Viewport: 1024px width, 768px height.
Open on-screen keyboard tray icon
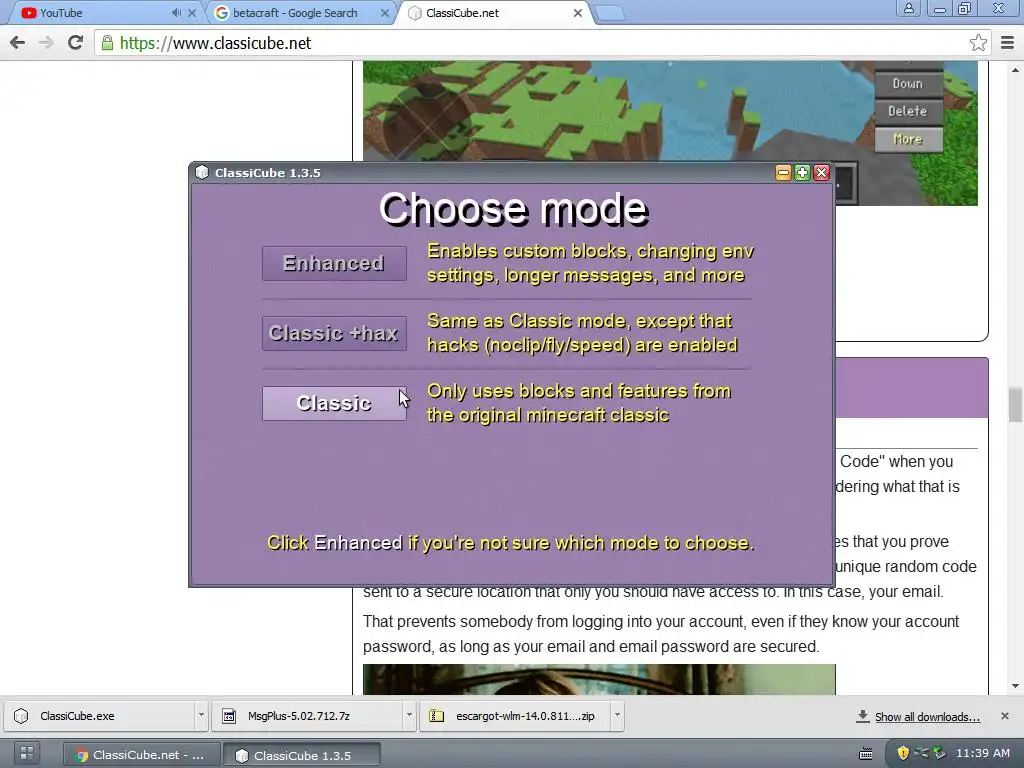coord(866,754)
